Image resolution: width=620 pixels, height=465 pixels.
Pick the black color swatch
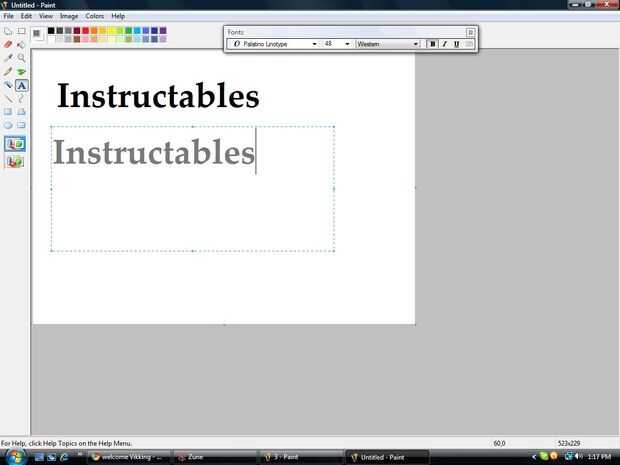point(51,30)
